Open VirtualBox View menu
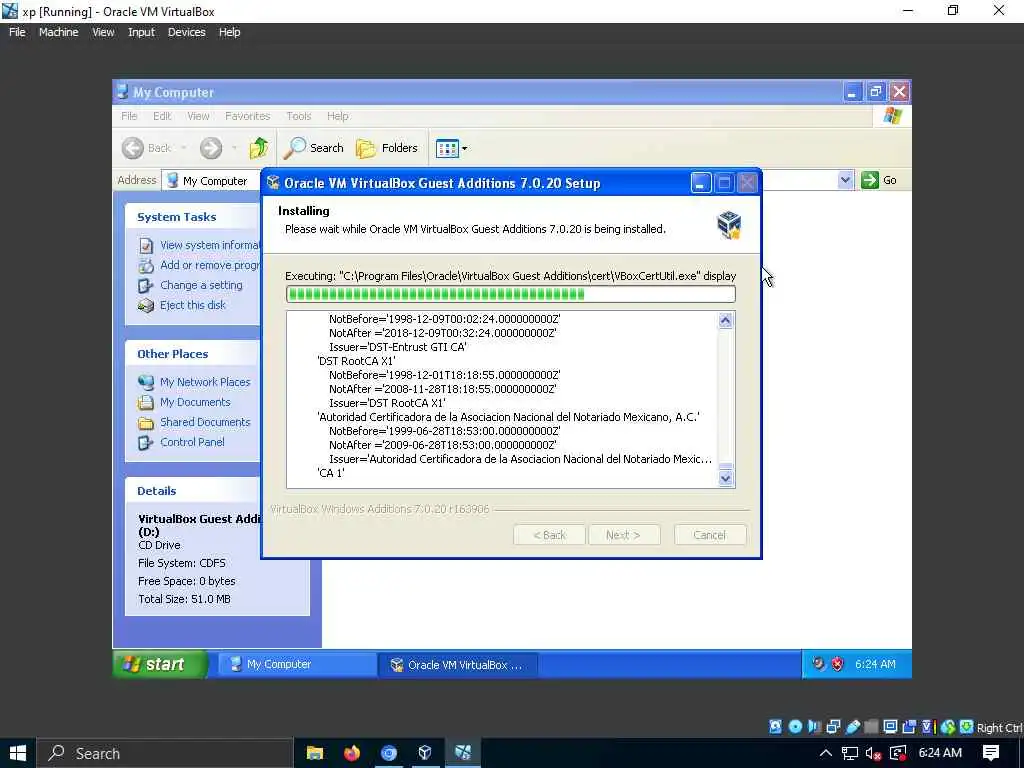The image size is (1024, 768). (103, 32)
